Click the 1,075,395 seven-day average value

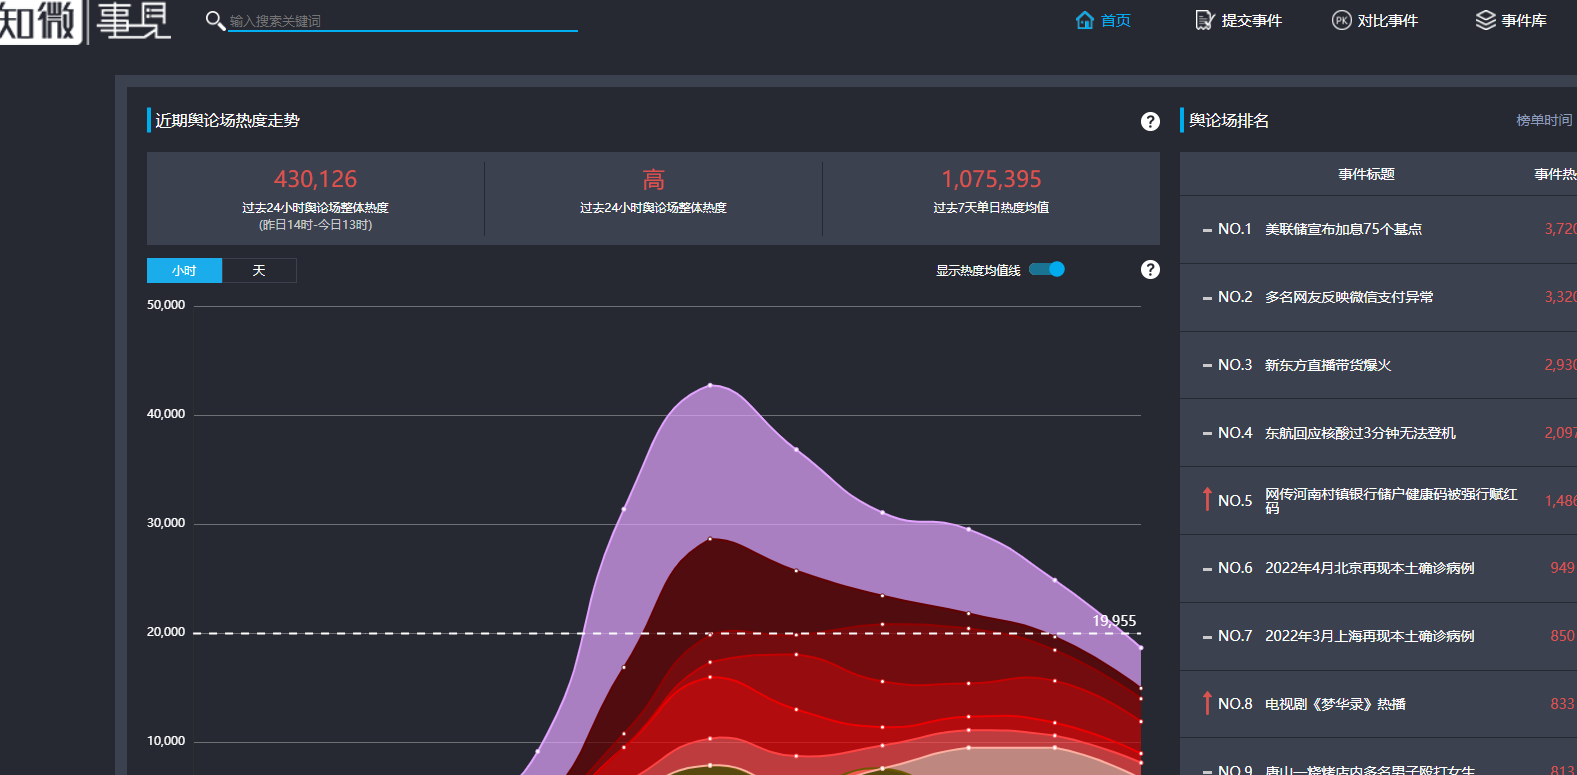click(x=991, y=179)
